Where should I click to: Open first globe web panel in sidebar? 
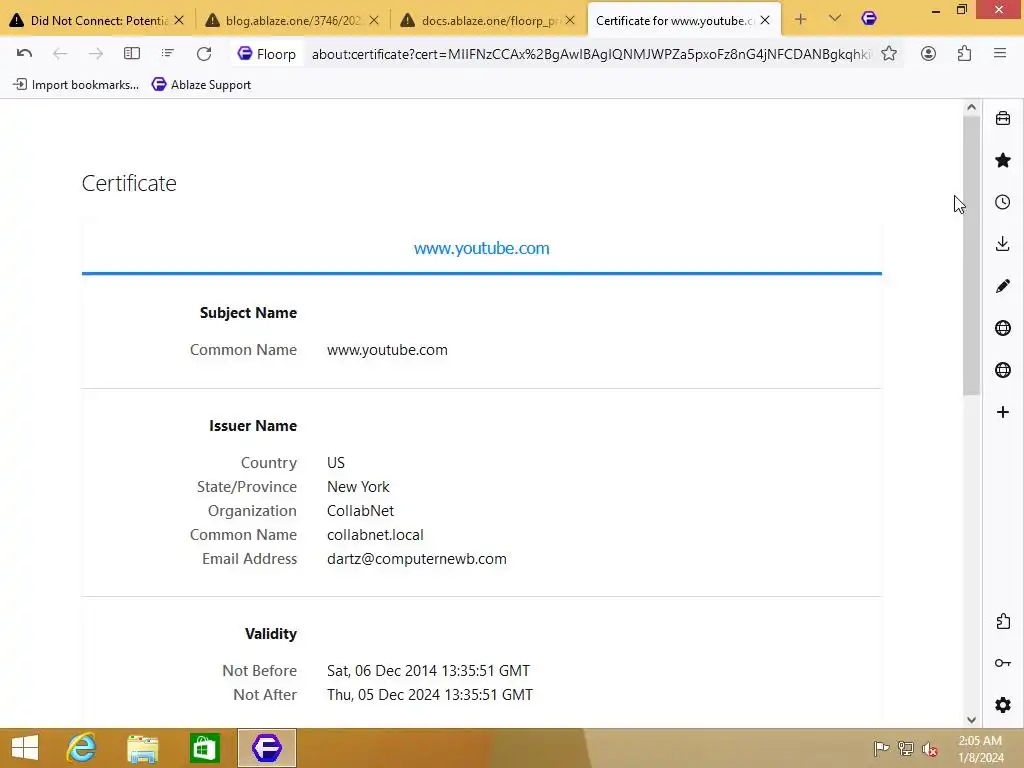point(1003,328)
